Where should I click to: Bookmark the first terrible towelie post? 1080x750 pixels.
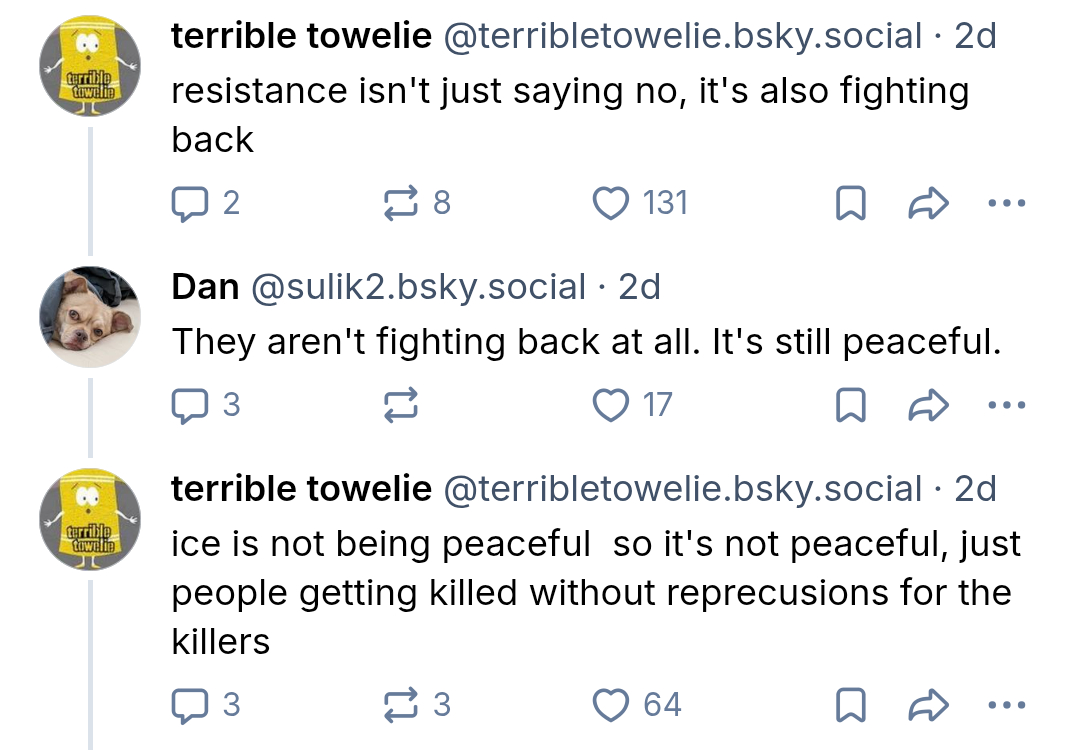(x=850, y=204)
